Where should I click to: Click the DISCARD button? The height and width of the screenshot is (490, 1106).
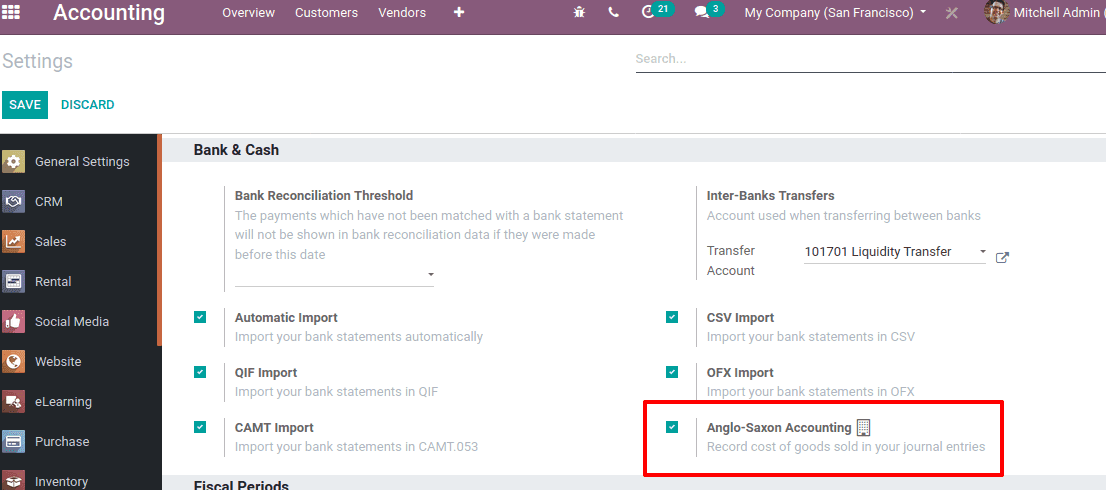point(87,104)
